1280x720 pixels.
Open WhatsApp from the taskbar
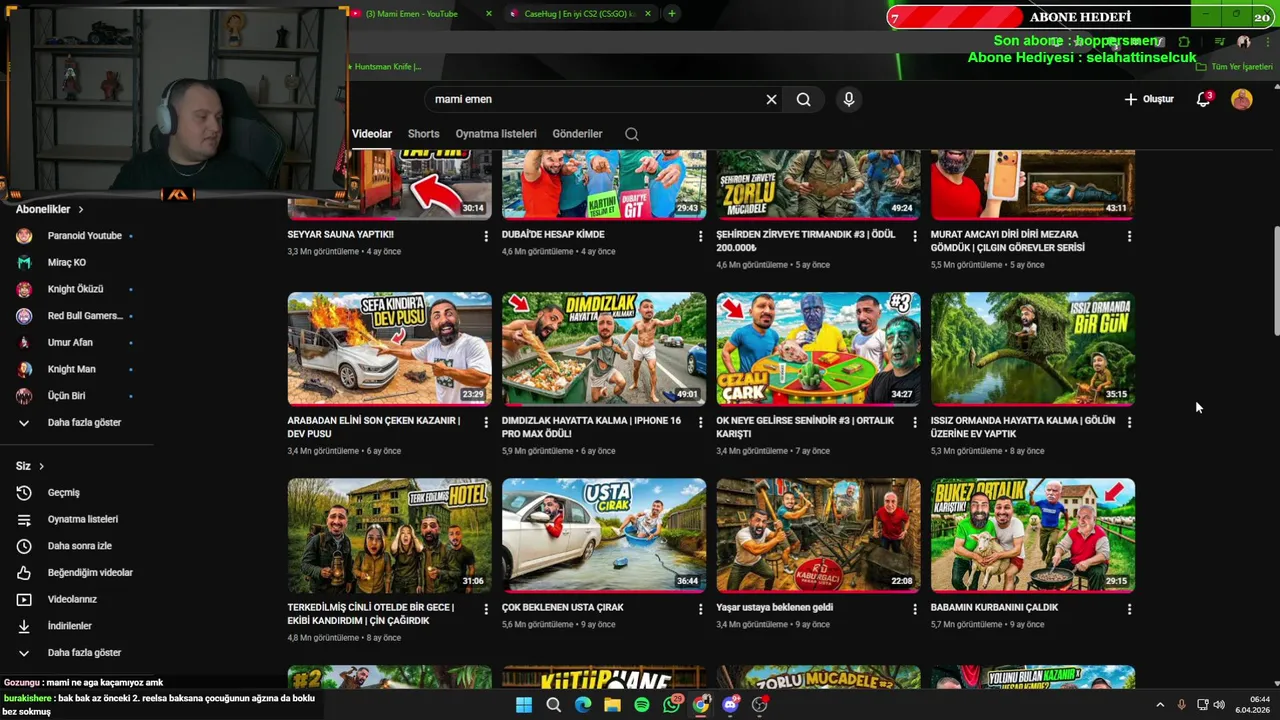point(671,705)
